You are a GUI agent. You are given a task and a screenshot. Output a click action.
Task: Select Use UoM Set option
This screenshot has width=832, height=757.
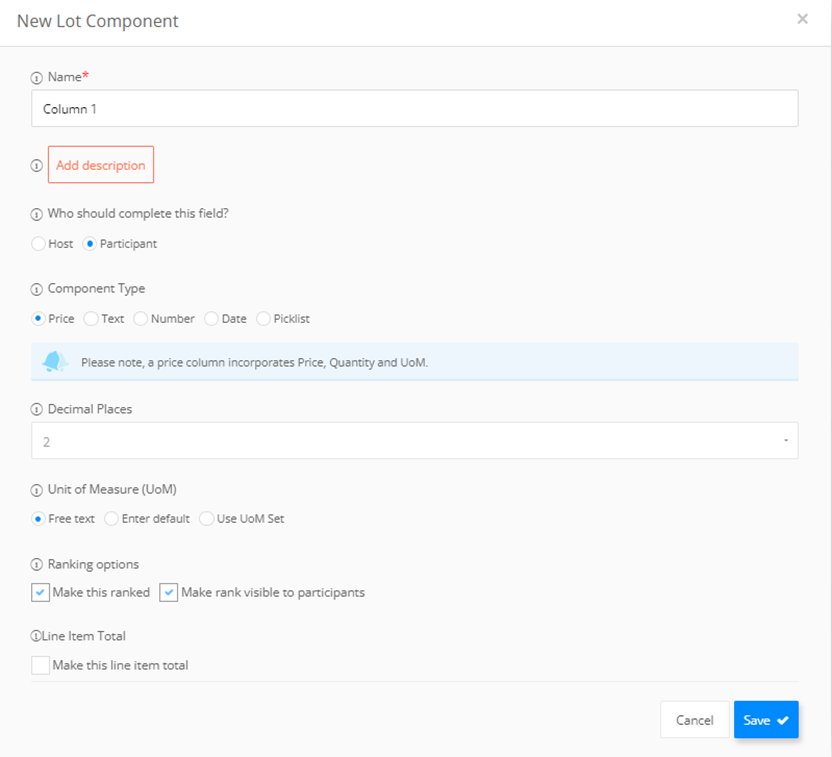pos(206,518)
